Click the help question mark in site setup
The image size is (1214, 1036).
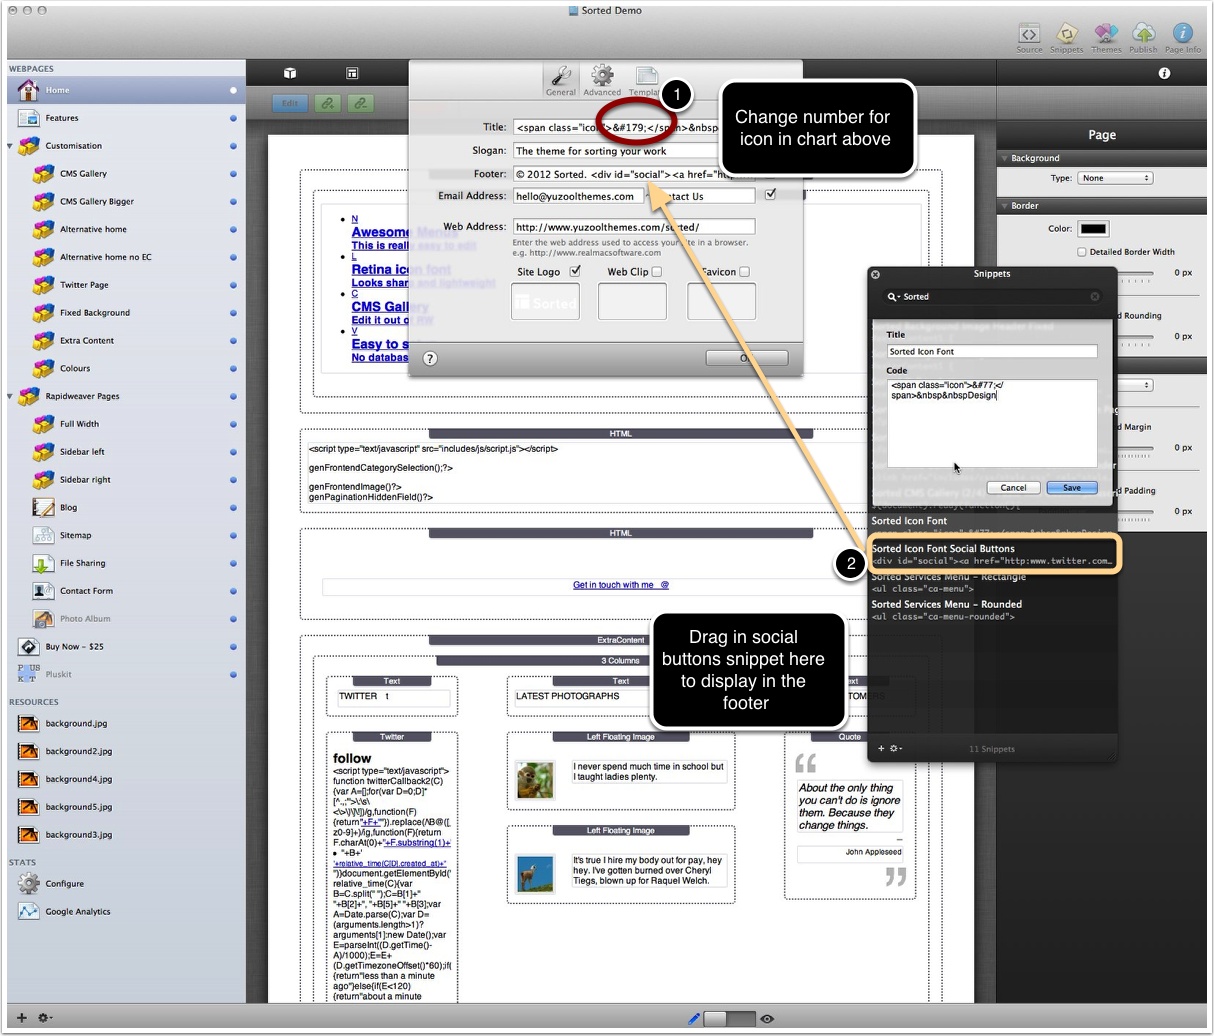click(x=430, y=358)
